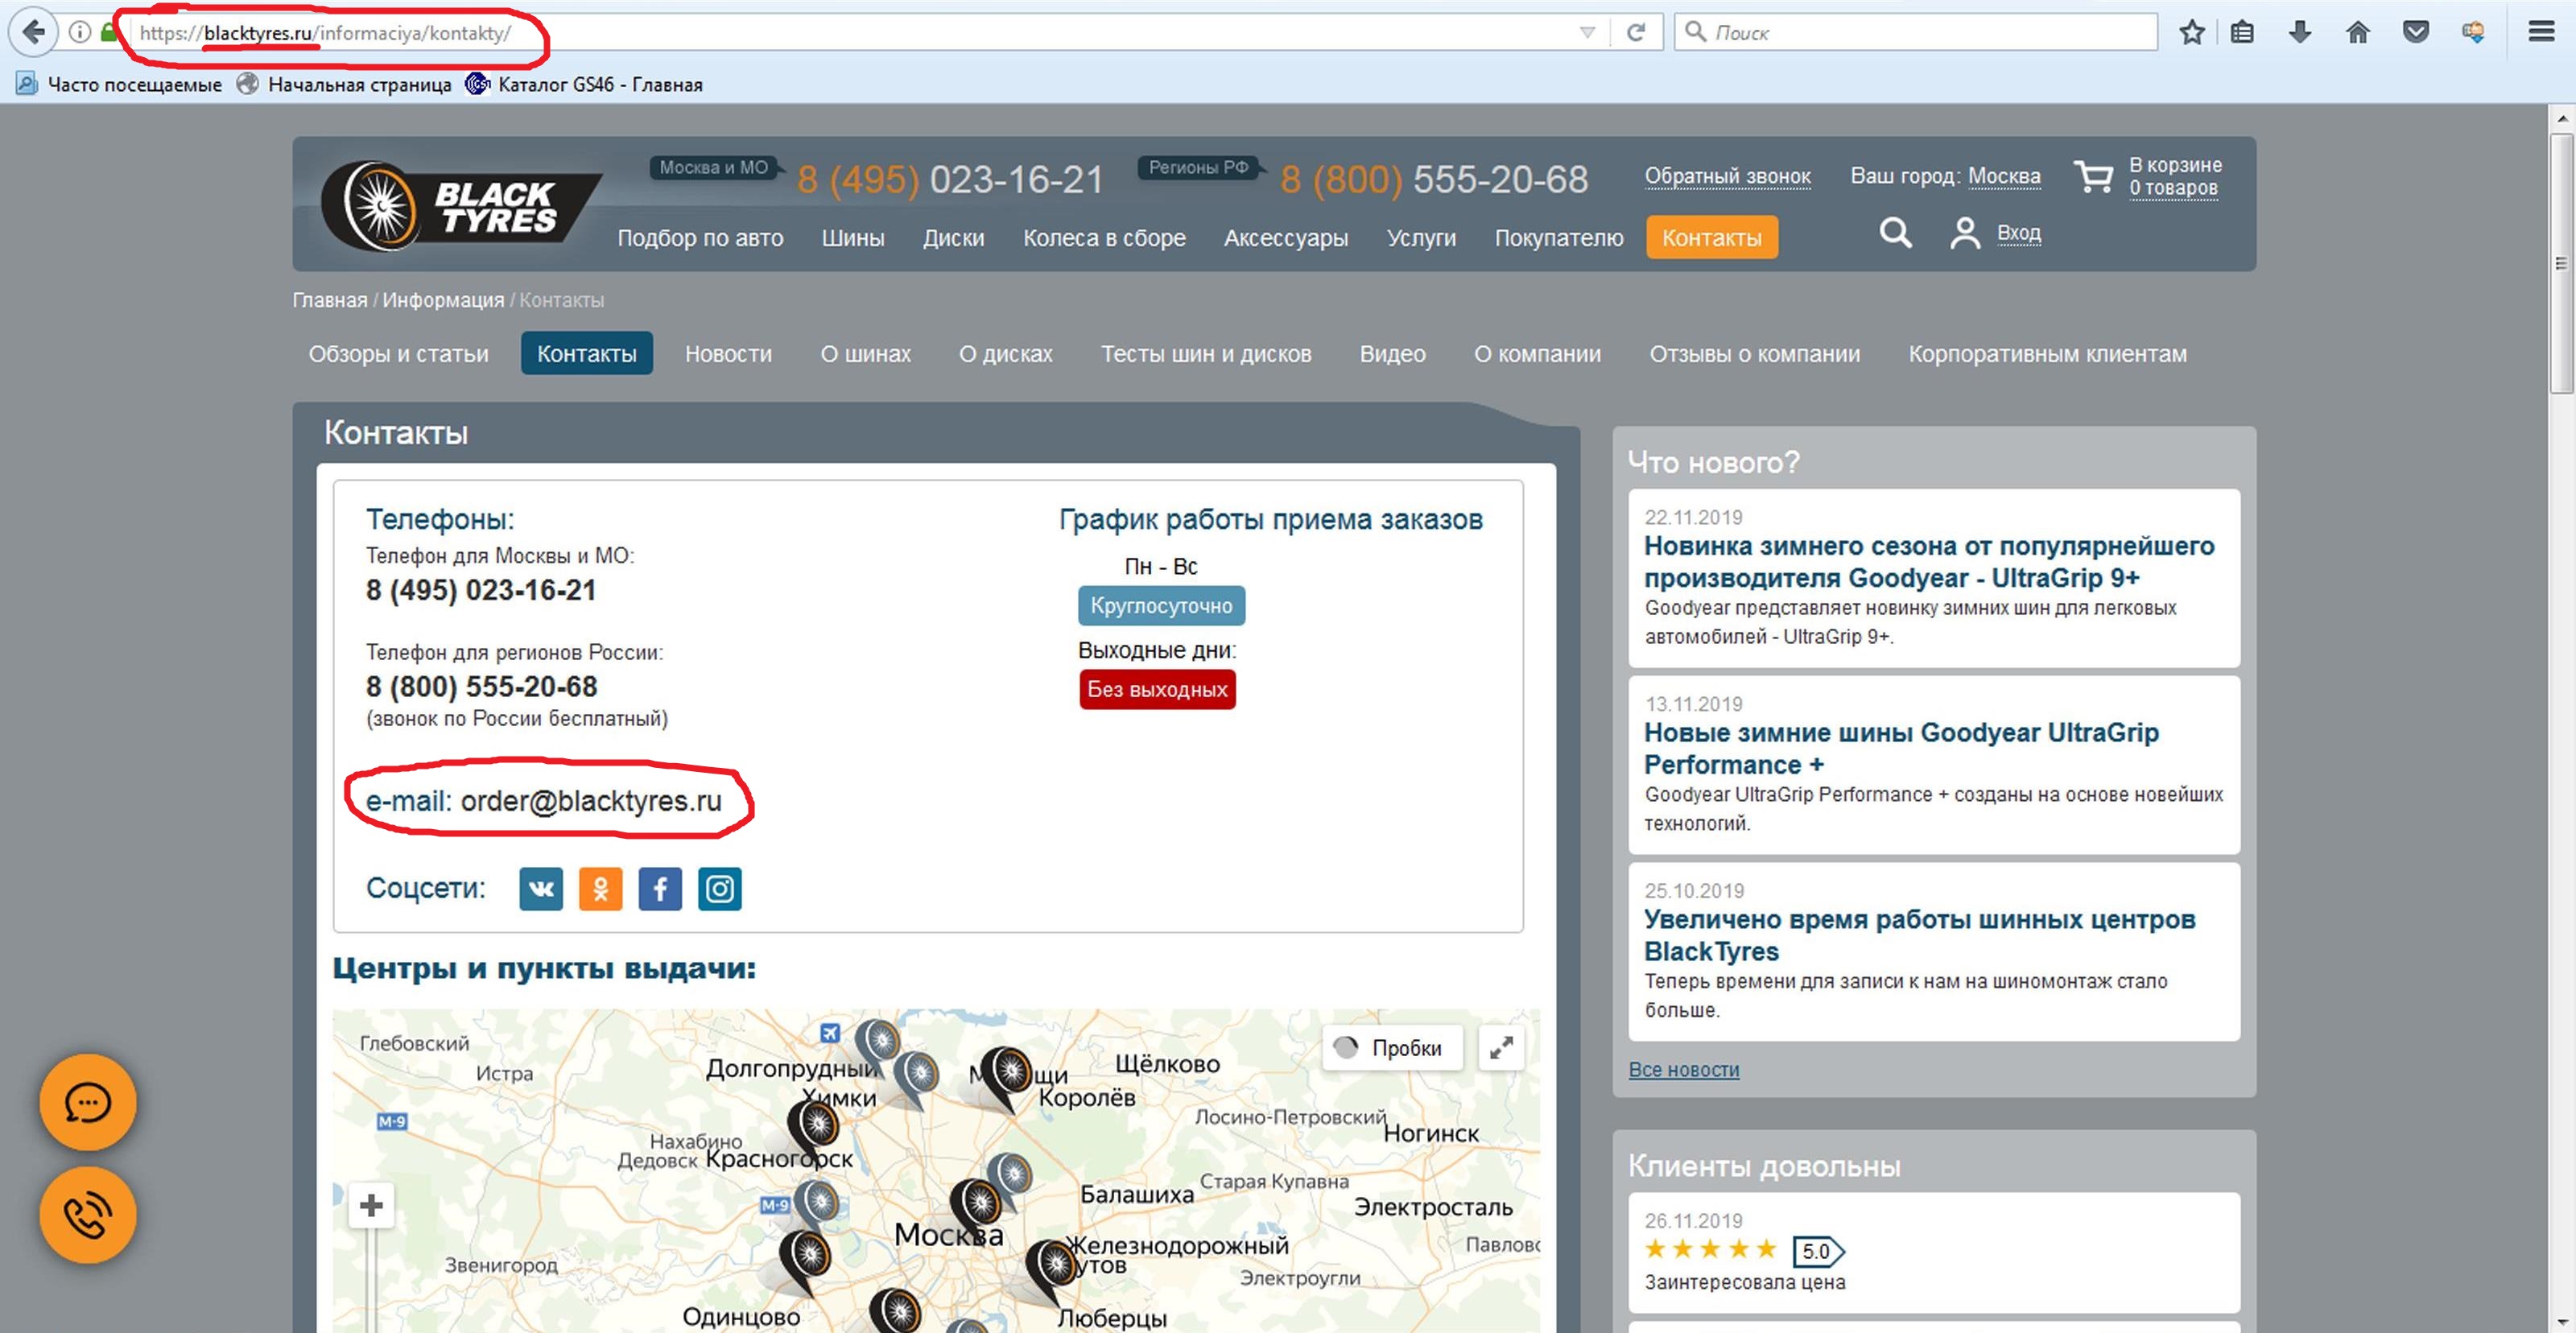Viewport: 2576px width, 1333px height.
Task: Toggle the 'Пробки' traffic layer on map
Action: tap(1392, 1048)
